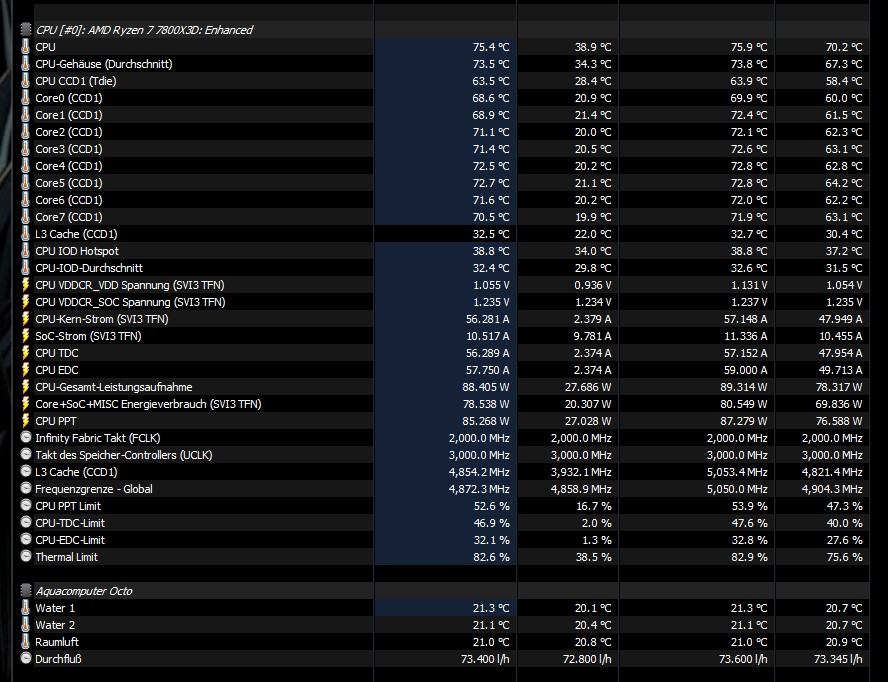Select the CPU-EDC-Limit label
This screenshot has width=888, height=682.
coord(70,540)
